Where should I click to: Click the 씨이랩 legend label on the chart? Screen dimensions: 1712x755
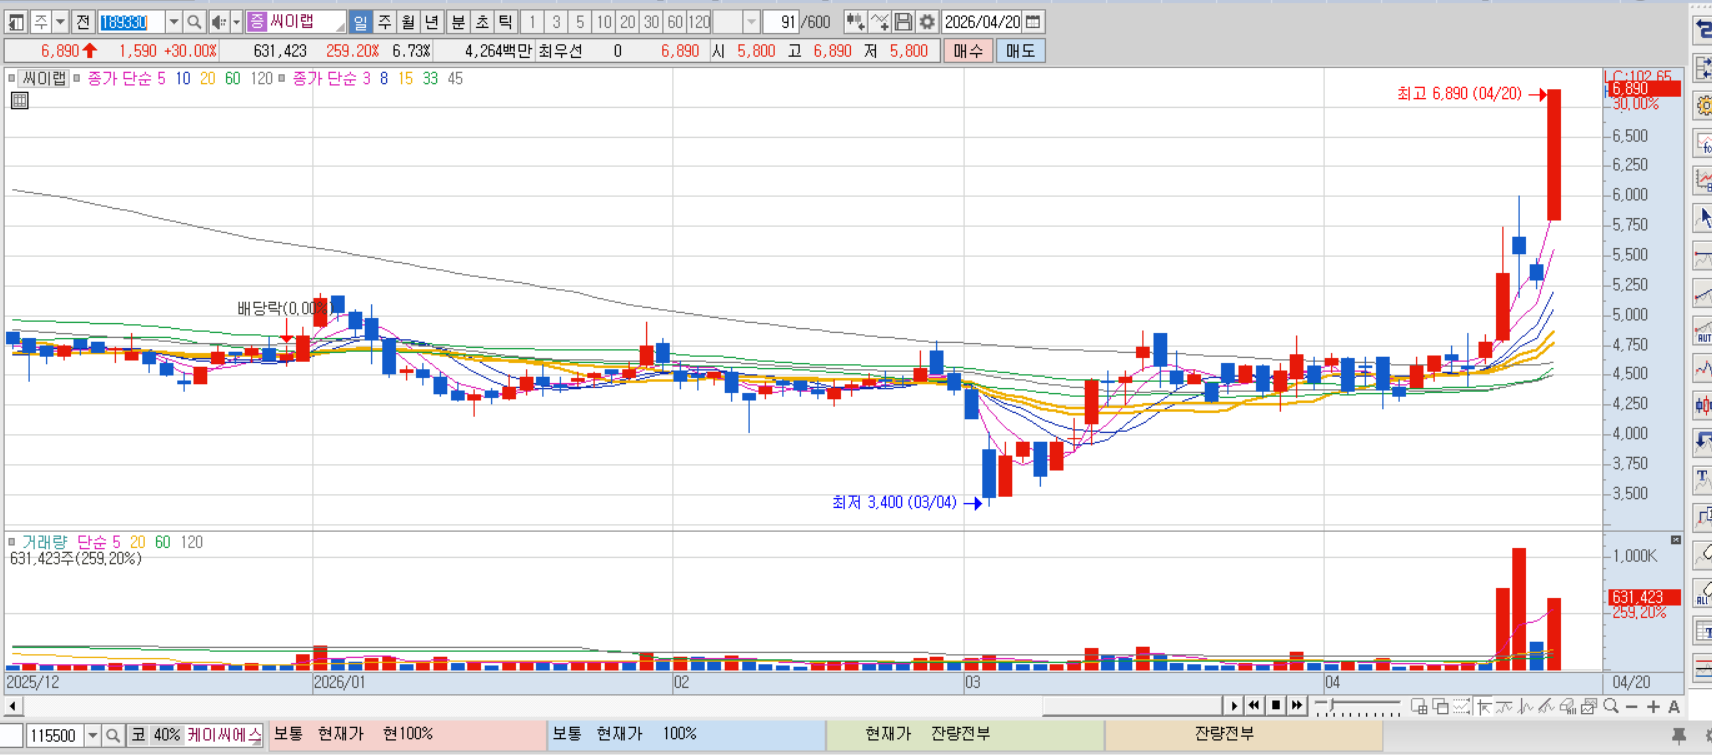[x=44, y=78]
